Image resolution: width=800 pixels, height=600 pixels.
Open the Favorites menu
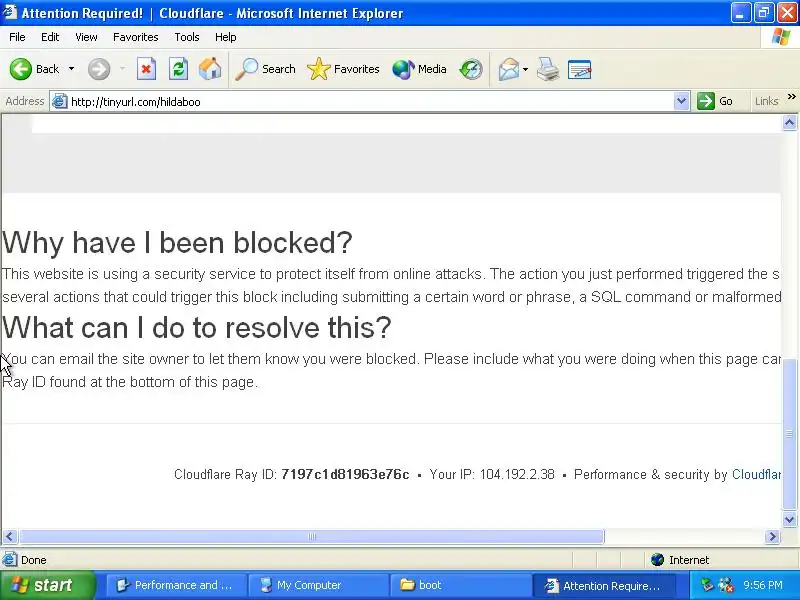pos(136,37)
